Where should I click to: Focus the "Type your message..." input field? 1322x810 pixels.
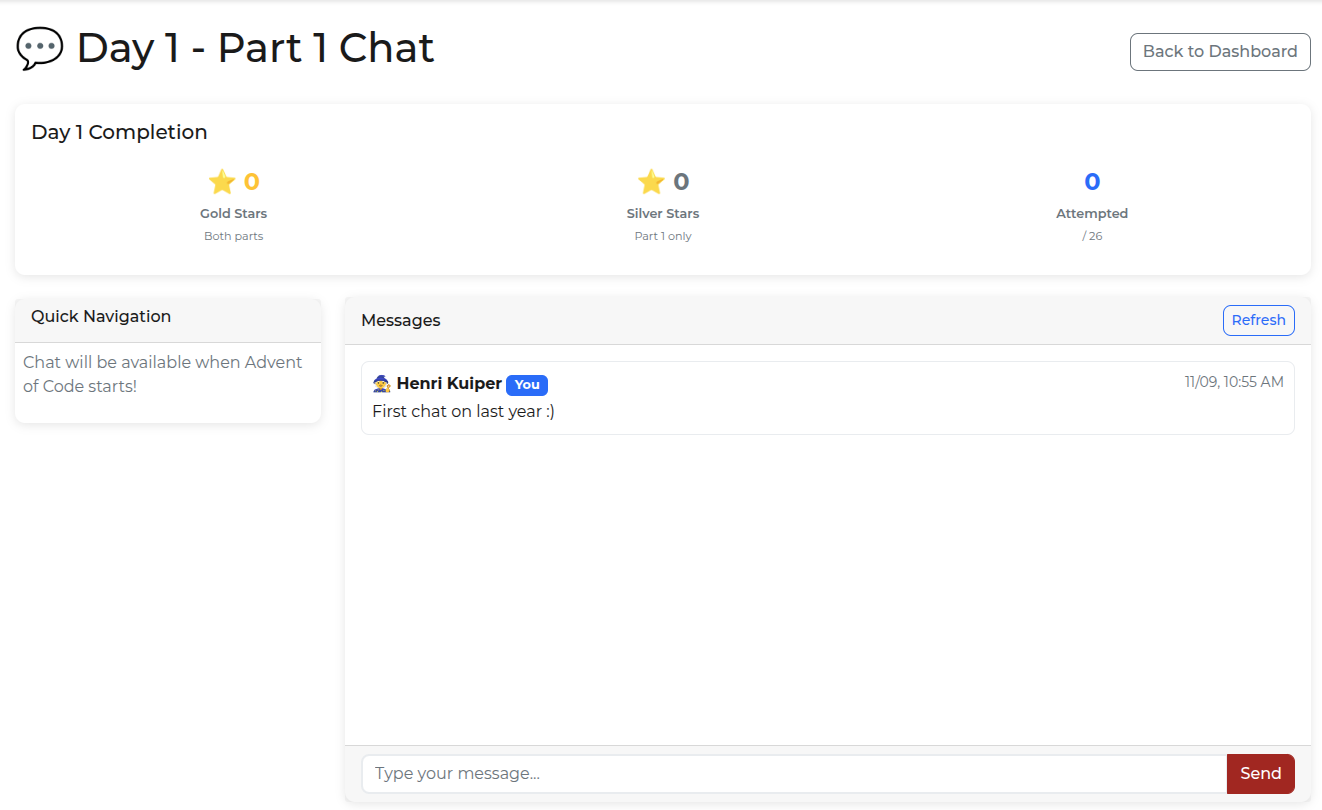tap(794, 774)
